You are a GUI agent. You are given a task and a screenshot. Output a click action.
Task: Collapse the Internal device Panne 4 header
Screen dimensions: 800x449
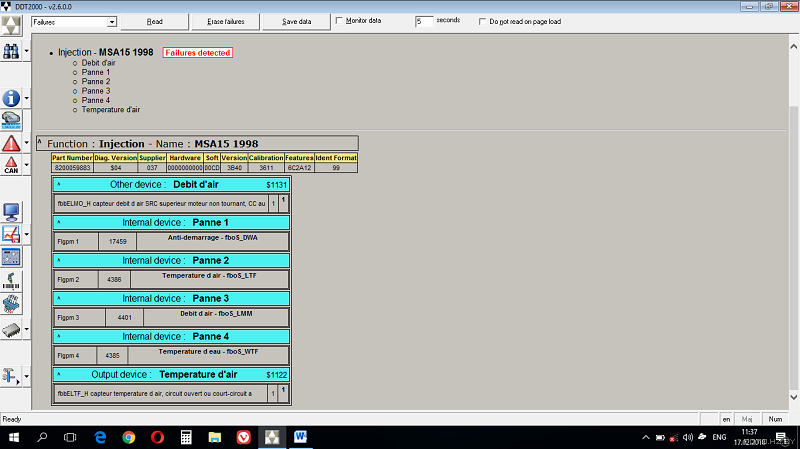coord(59,336)
